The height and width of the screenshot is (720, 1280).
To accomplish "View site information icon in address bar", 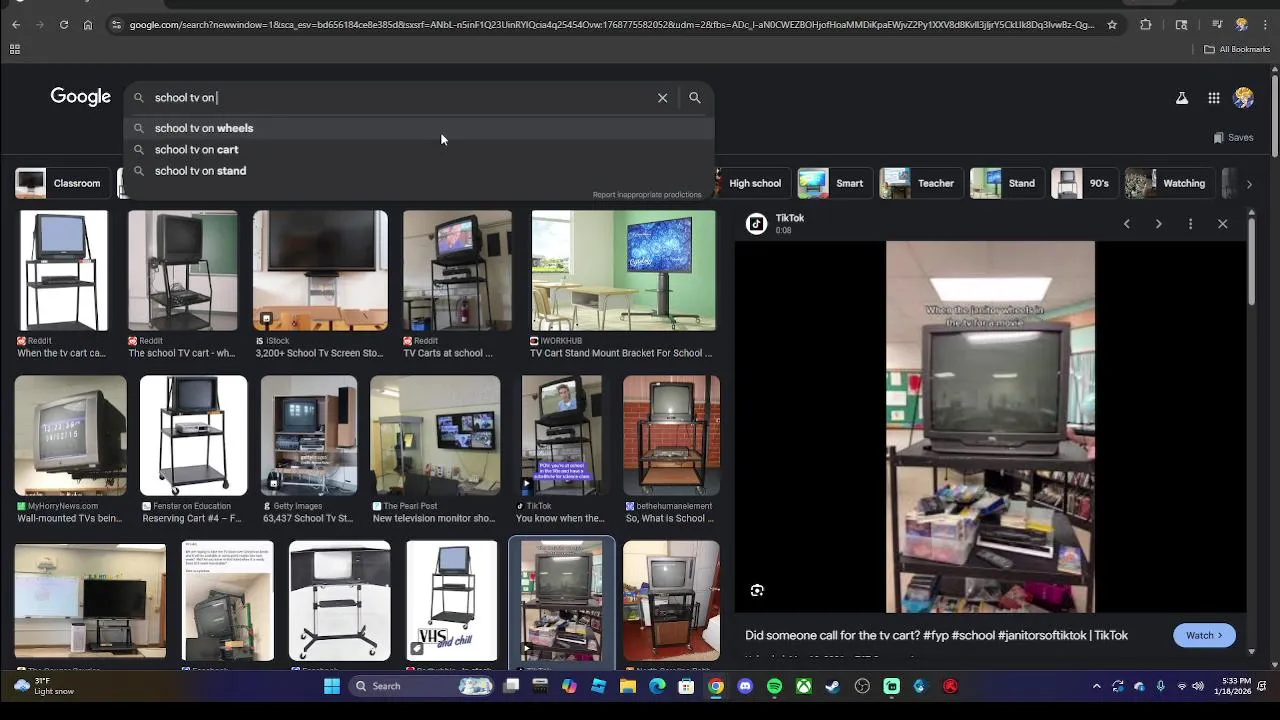I will click(117, 25).
